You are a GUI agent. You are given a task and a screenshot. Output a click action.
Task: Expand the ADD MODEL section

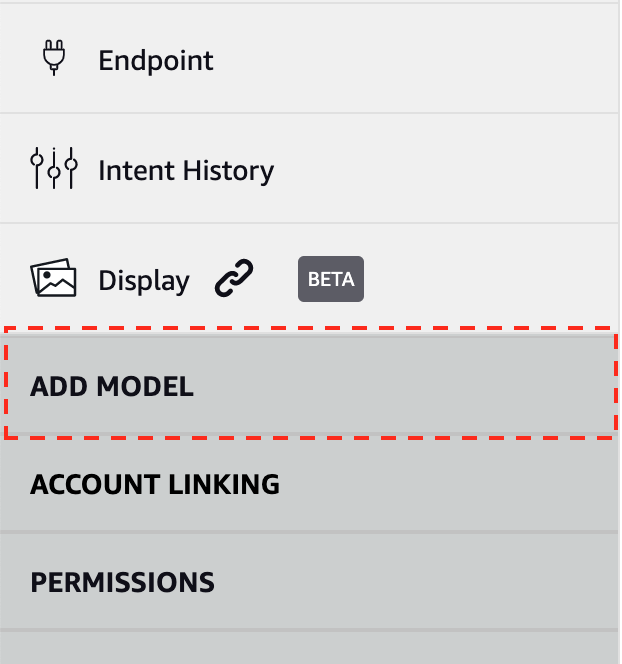[x=309, y=385]
